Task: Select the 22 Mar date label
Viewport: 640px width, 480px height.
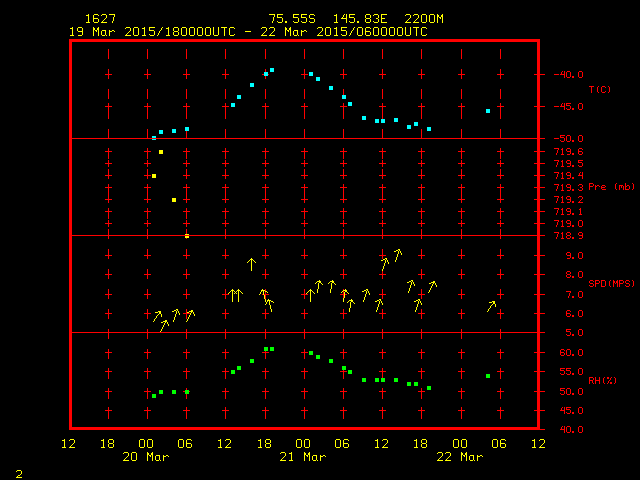Action: (x=460, y=457)
